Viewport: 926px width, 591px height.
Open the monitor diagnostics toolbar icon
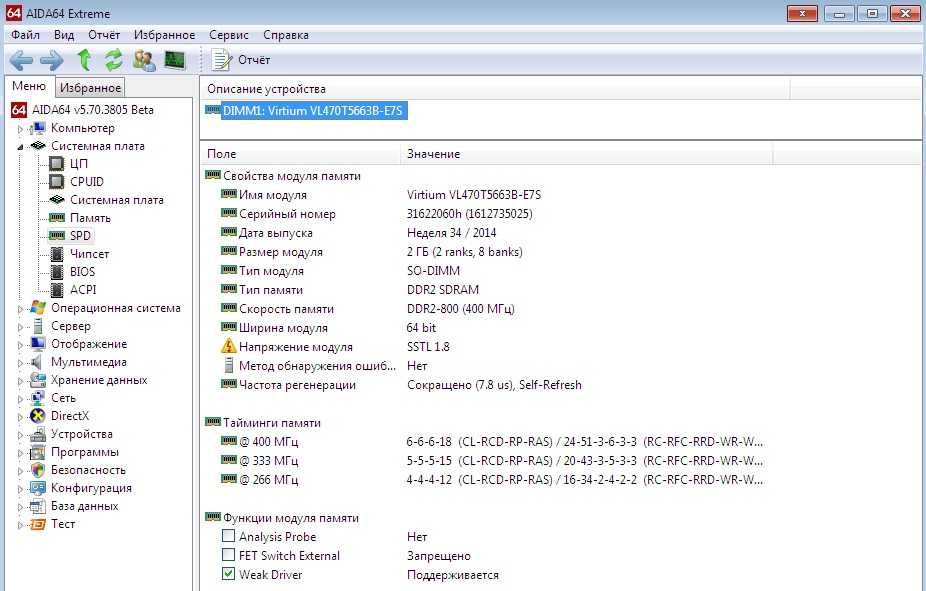tap(175, 60)
